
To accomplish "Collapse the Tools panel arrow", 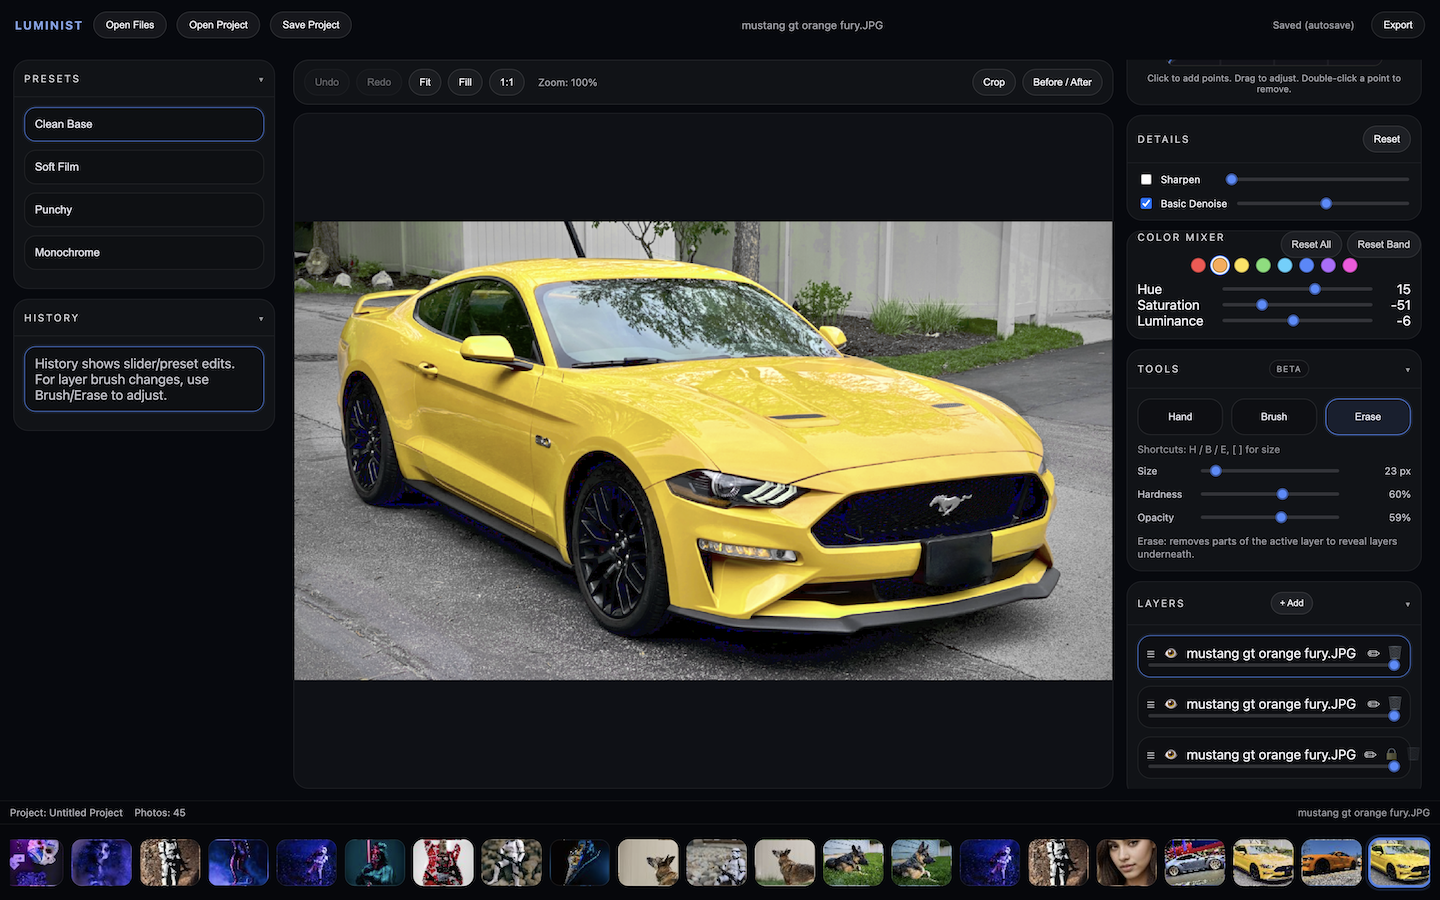I will click(1407, 370).
